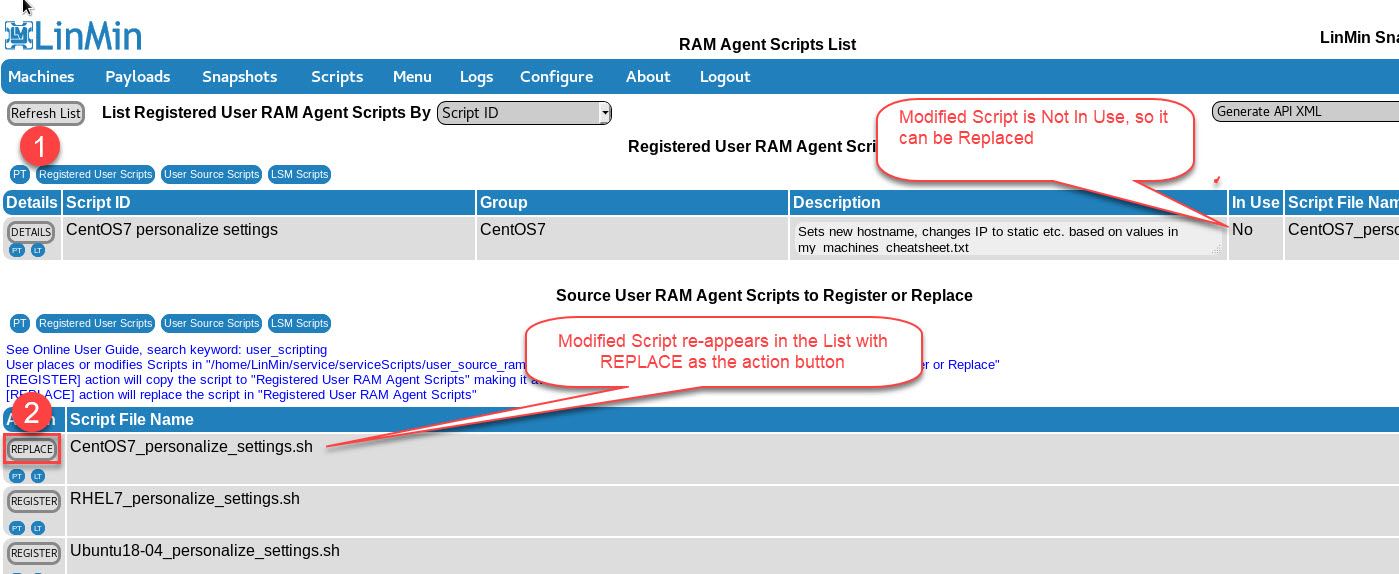Click the LT icon under the REPLACE button
The height and width of the screenshot is (574, 1399).
38,476
